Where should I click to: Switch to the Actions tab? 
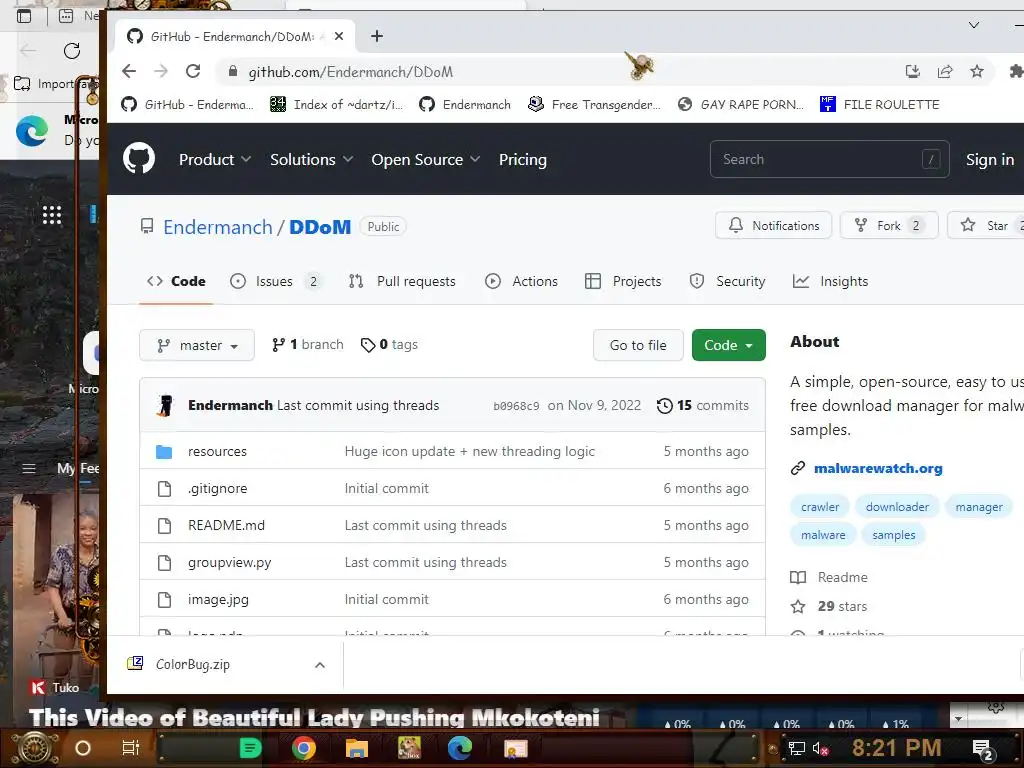[x=521, y=281]
